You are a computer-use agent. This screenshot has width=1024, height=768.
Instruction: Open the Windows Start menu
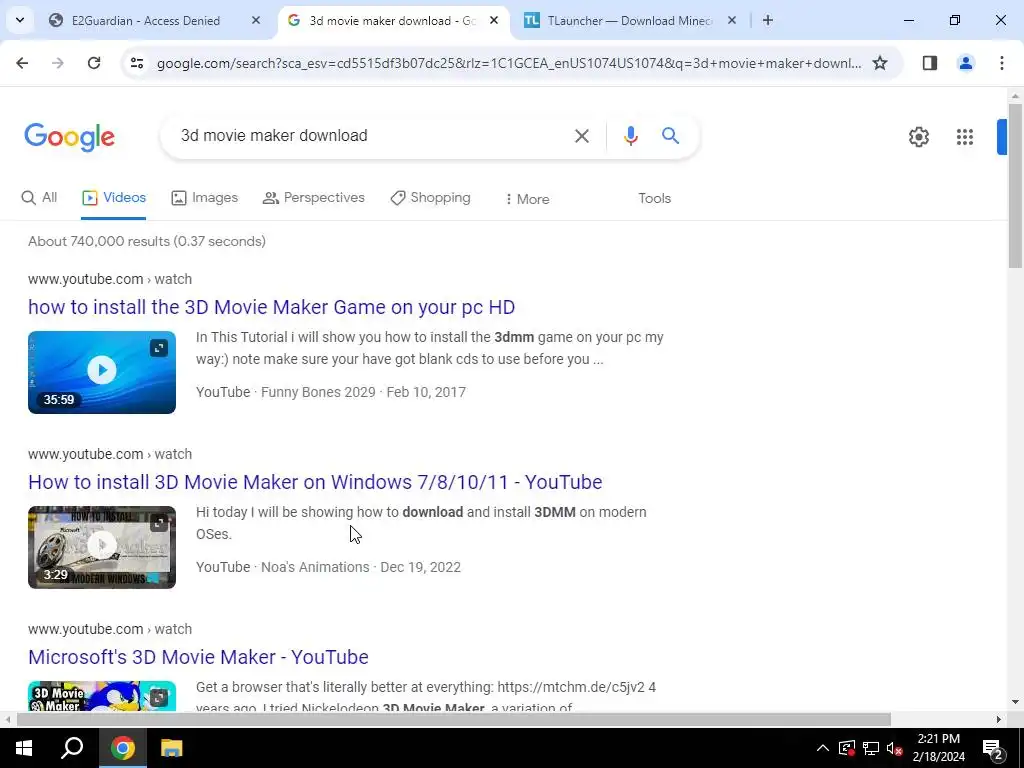point(24,748)
